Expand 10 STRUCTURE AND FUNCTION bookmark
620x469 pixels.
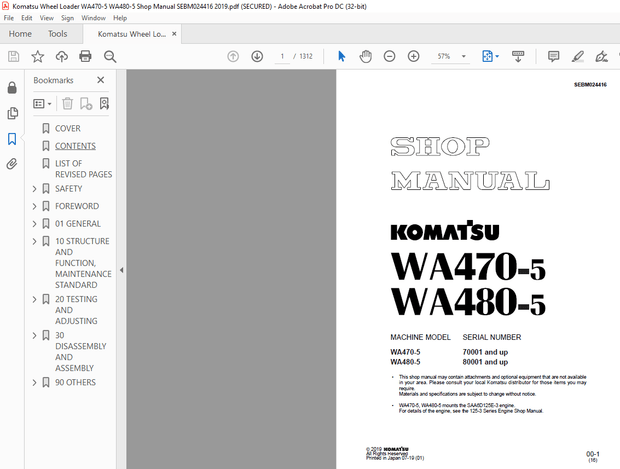[34, 241]
